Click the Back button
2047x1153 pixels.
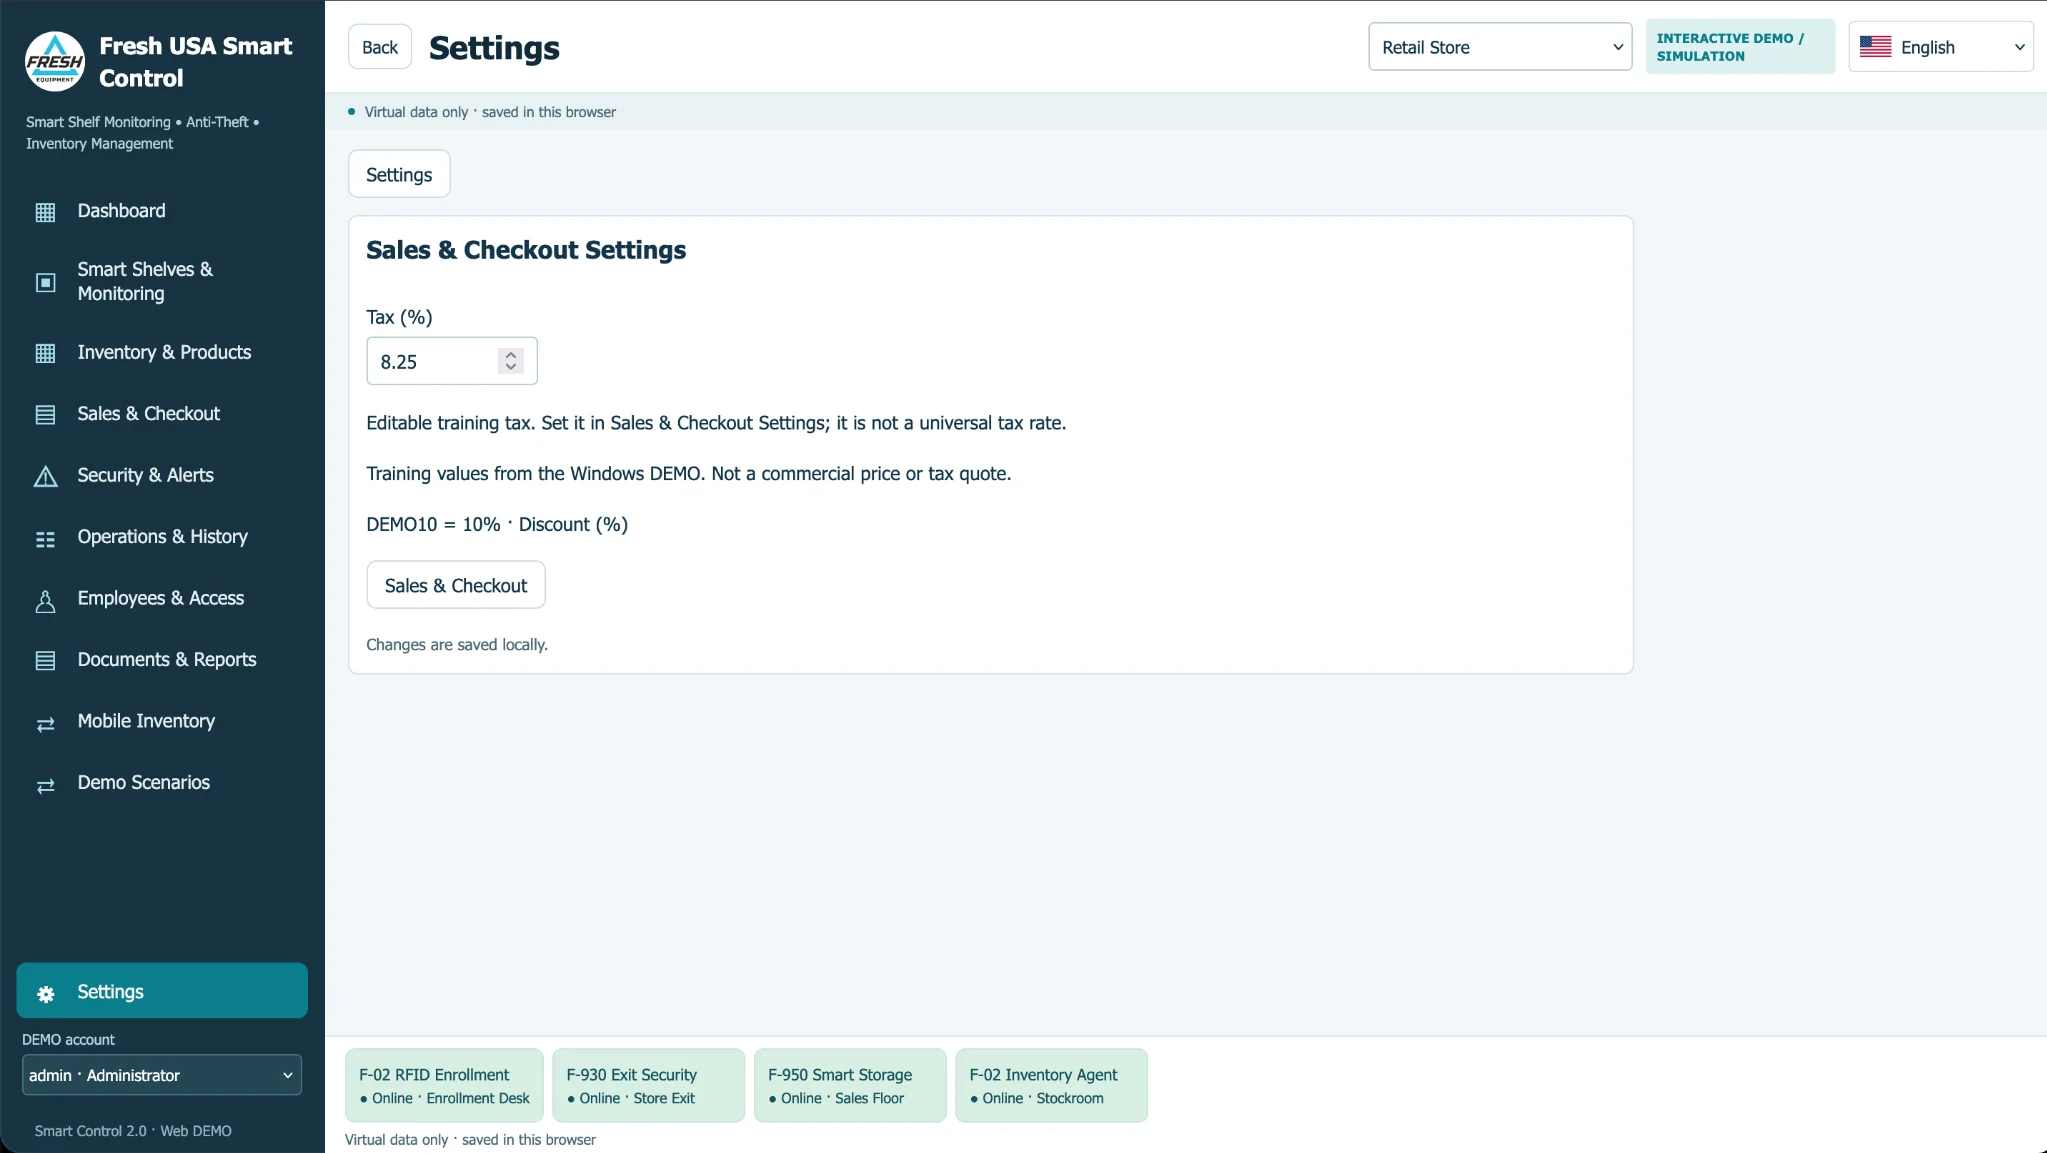point(380,47)
